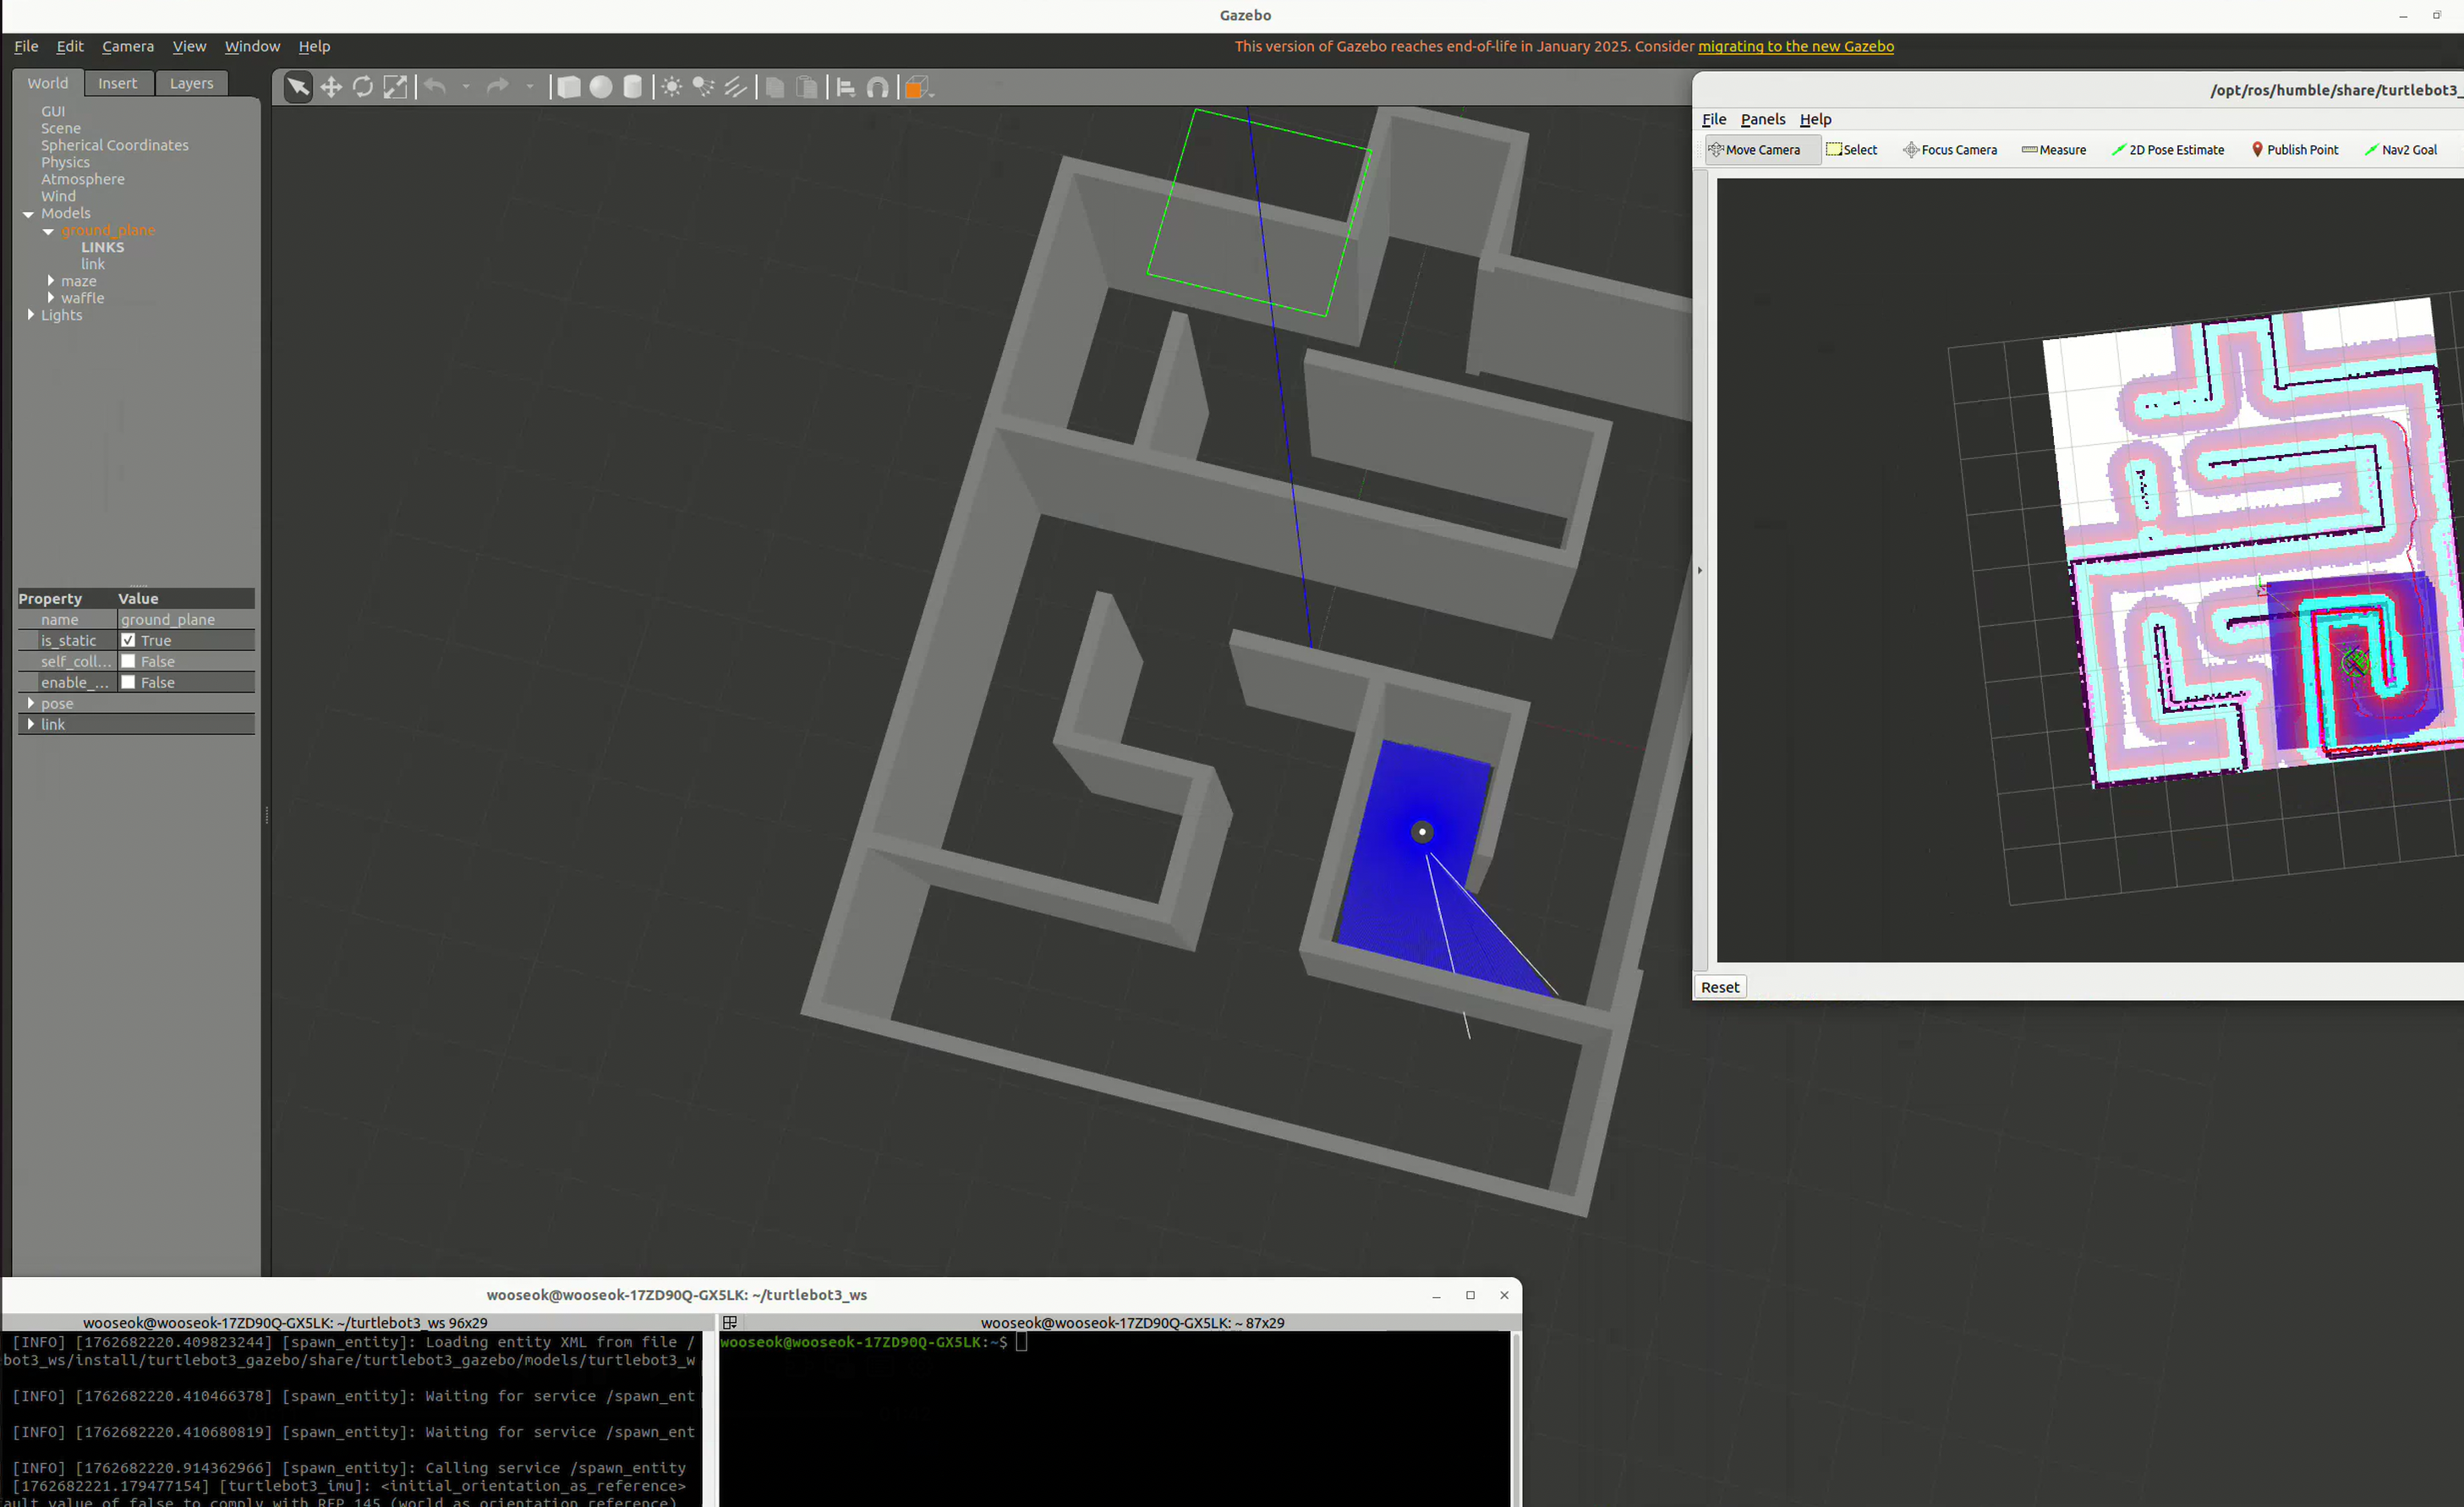The height and width of the screenshot is (1507, 2464).
Task: Select Physics in the world tree
Action: click(x=65, y=162)
